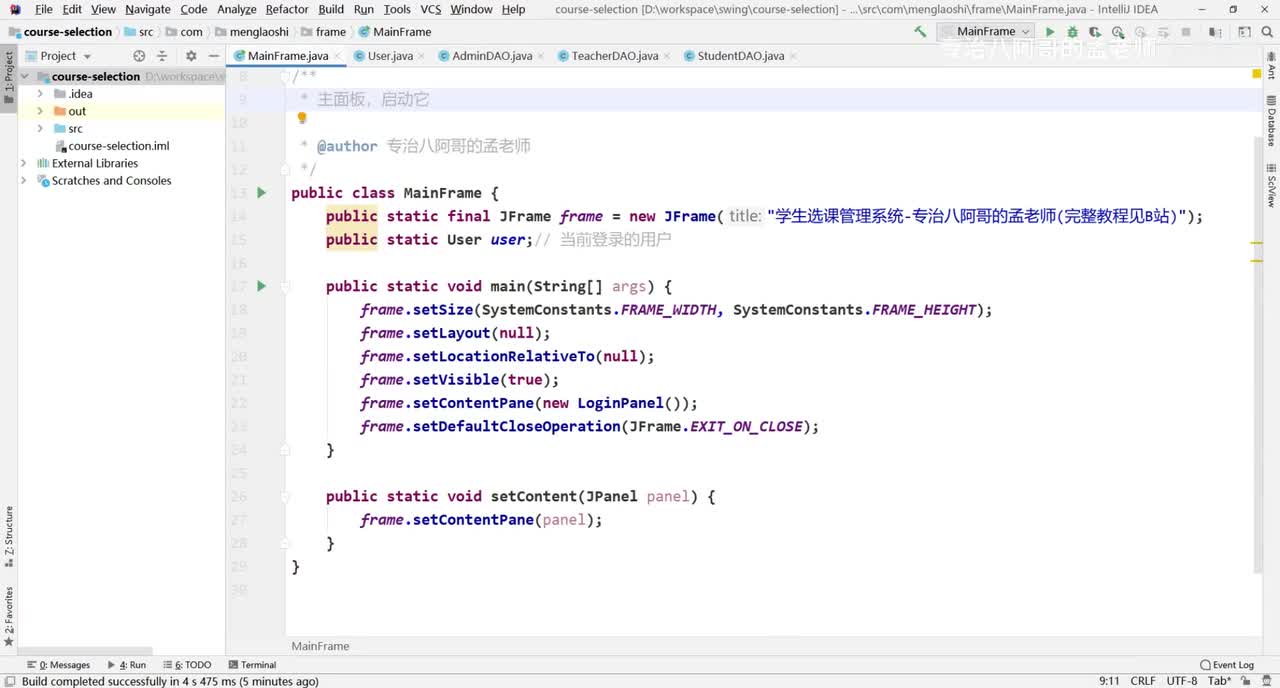Toggle the 1: Project side tab
Viewport: 1280px width, 688px height.
tap(9, 77)
